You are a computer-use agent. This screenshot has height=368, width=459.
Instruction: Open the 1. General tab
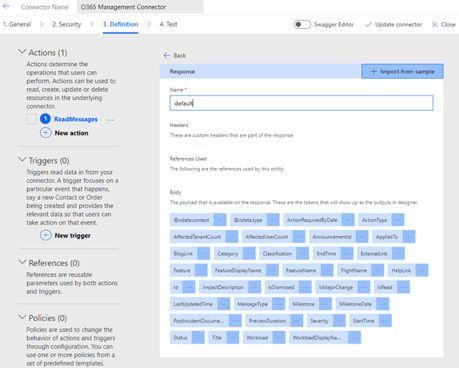pyautogui.click(x=17, y=24)
